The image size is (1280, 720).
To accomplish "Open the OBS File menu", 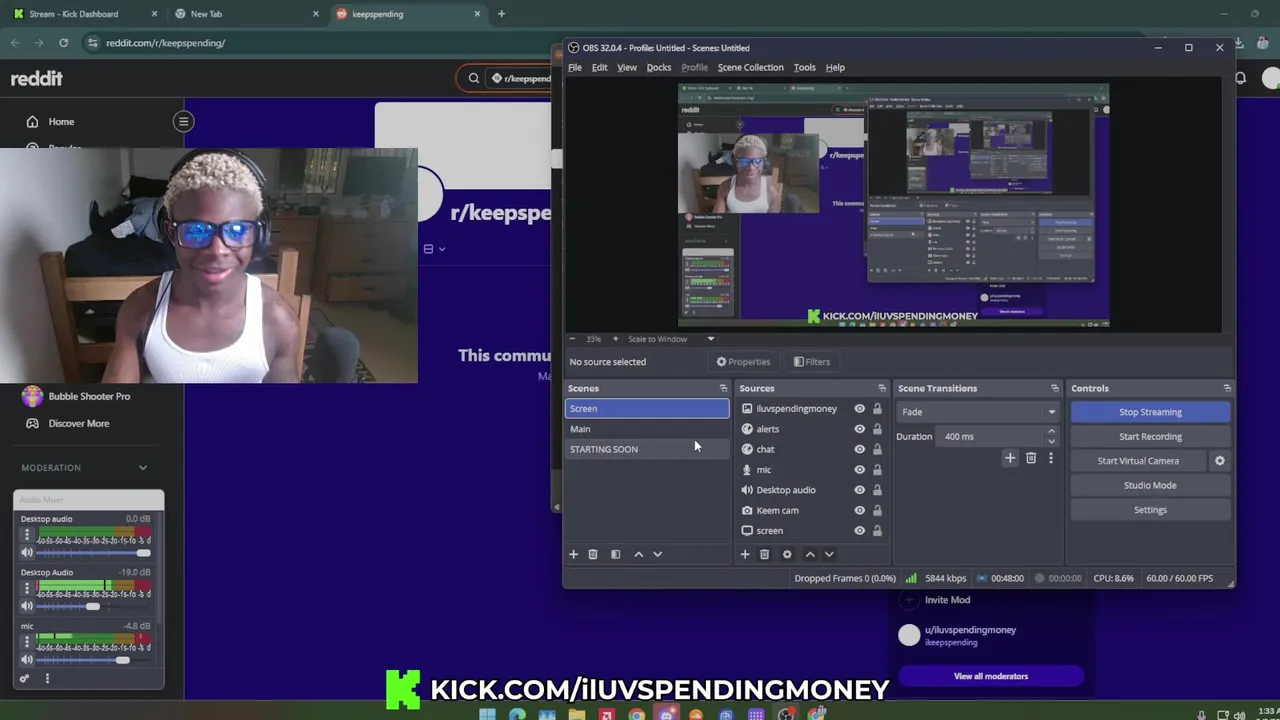I will [x=575, y=67].
